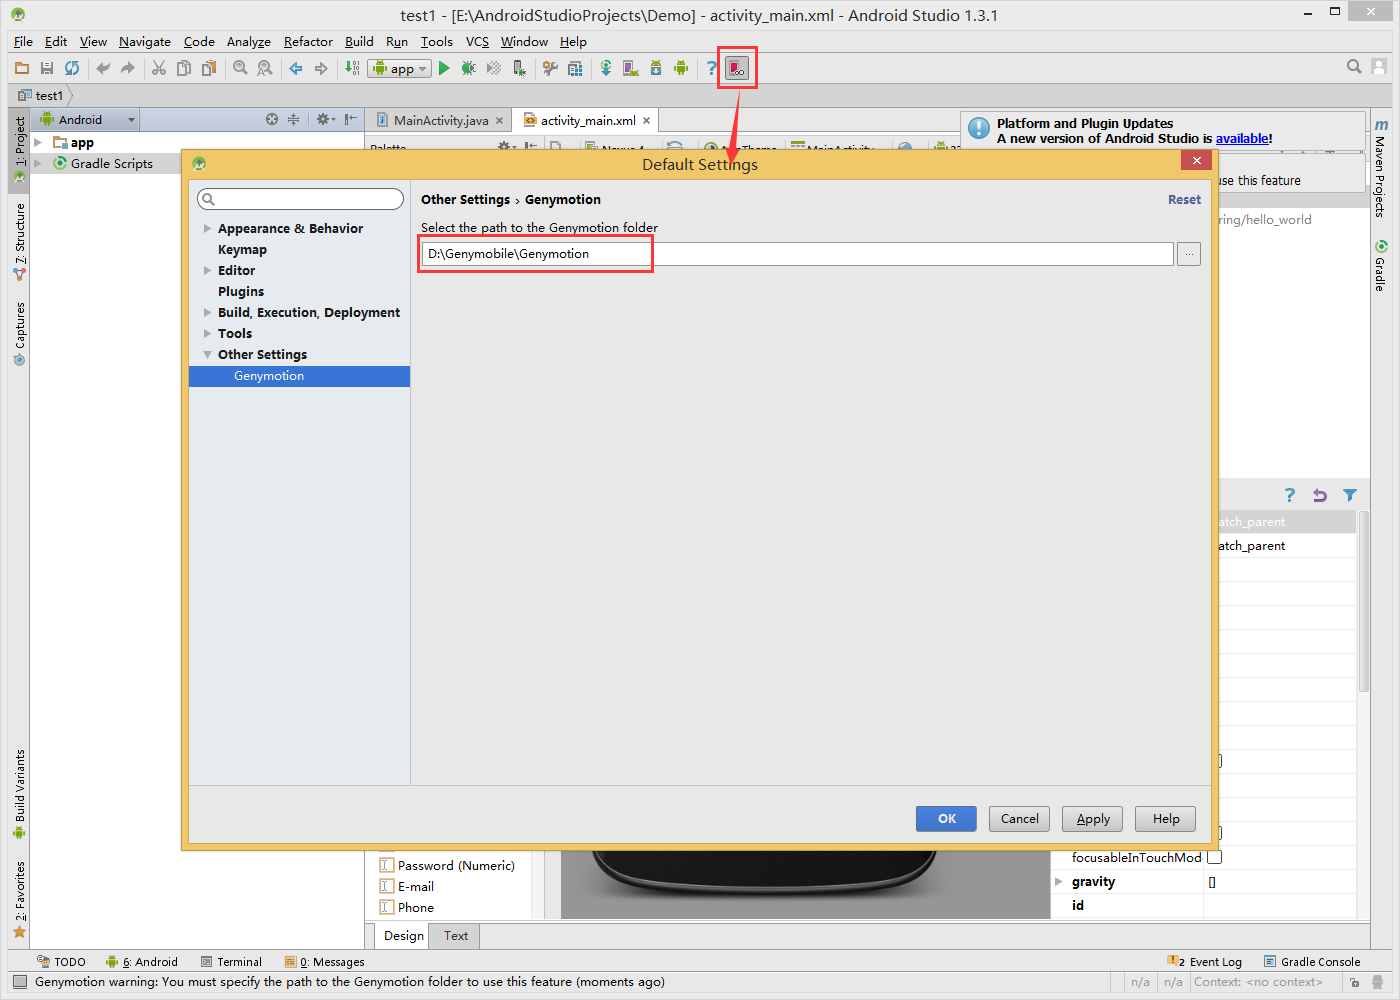The image size is (1400, 1000).
Task: Click the Open folder toolbar icon
Action: click(x=22, y=68)
